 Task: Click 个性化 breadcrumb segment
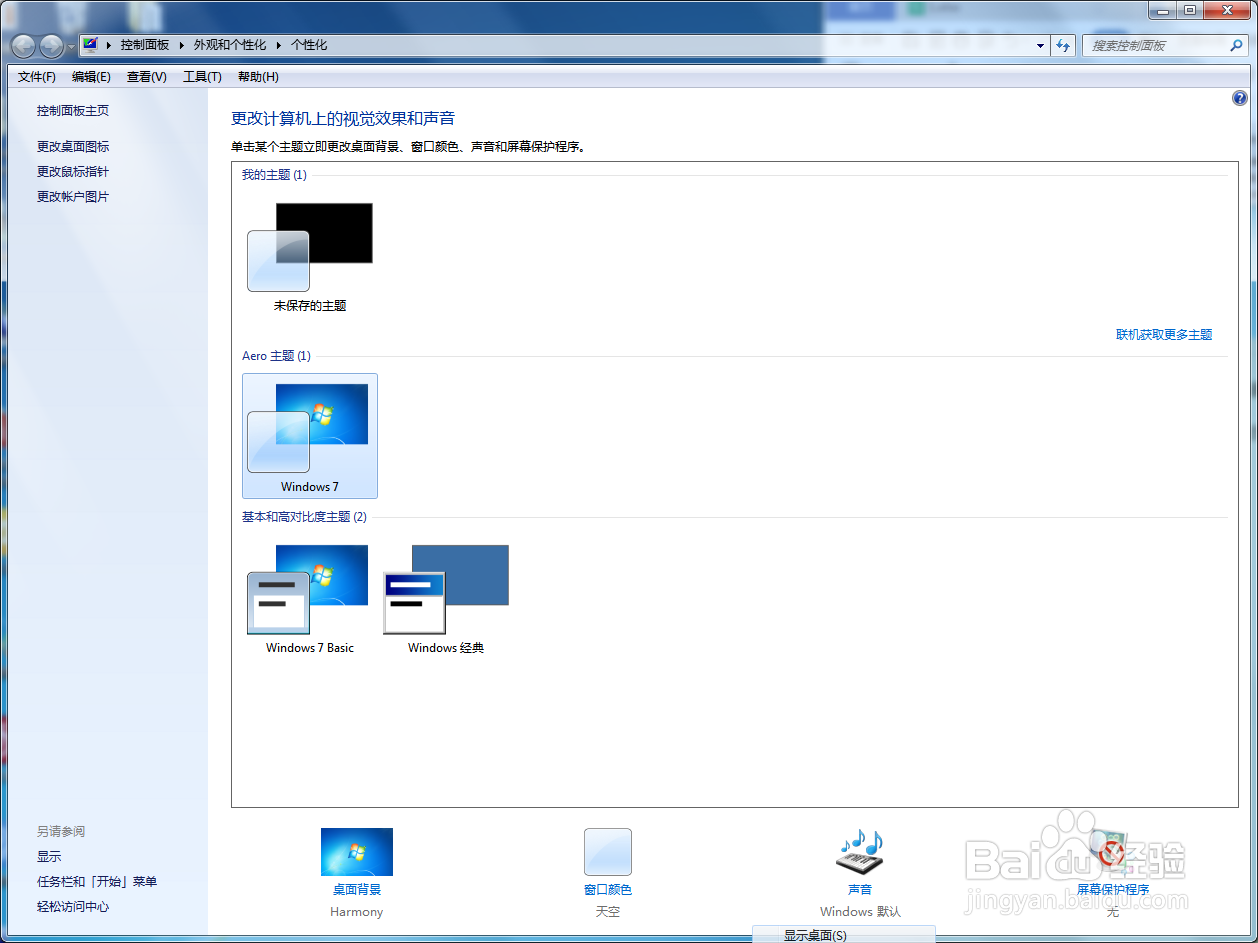[x=309, y=45]
